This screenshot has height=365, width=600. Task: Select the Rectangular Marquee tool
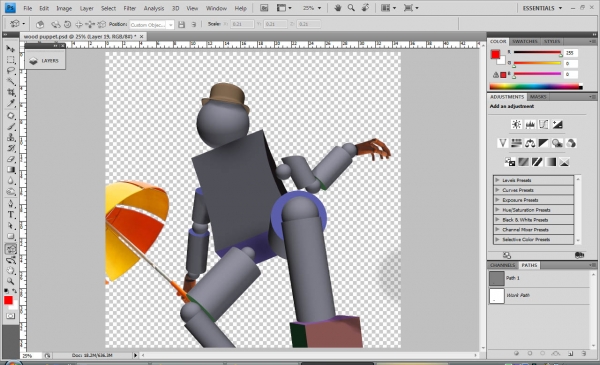(x=10, y=60)
